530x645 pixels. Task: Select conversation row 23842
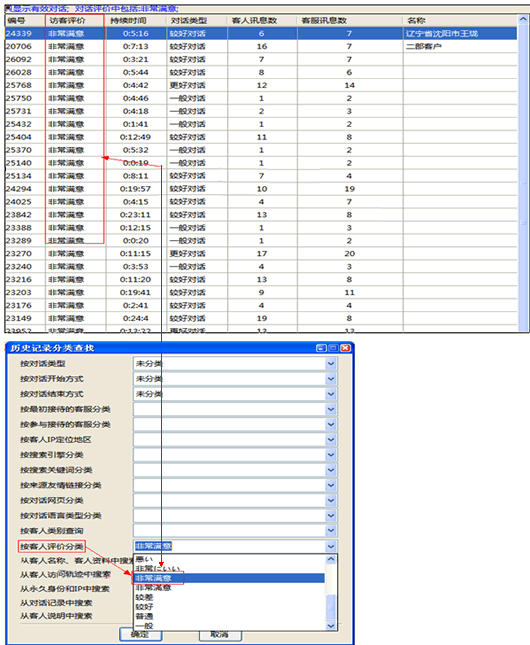point(261,215)
